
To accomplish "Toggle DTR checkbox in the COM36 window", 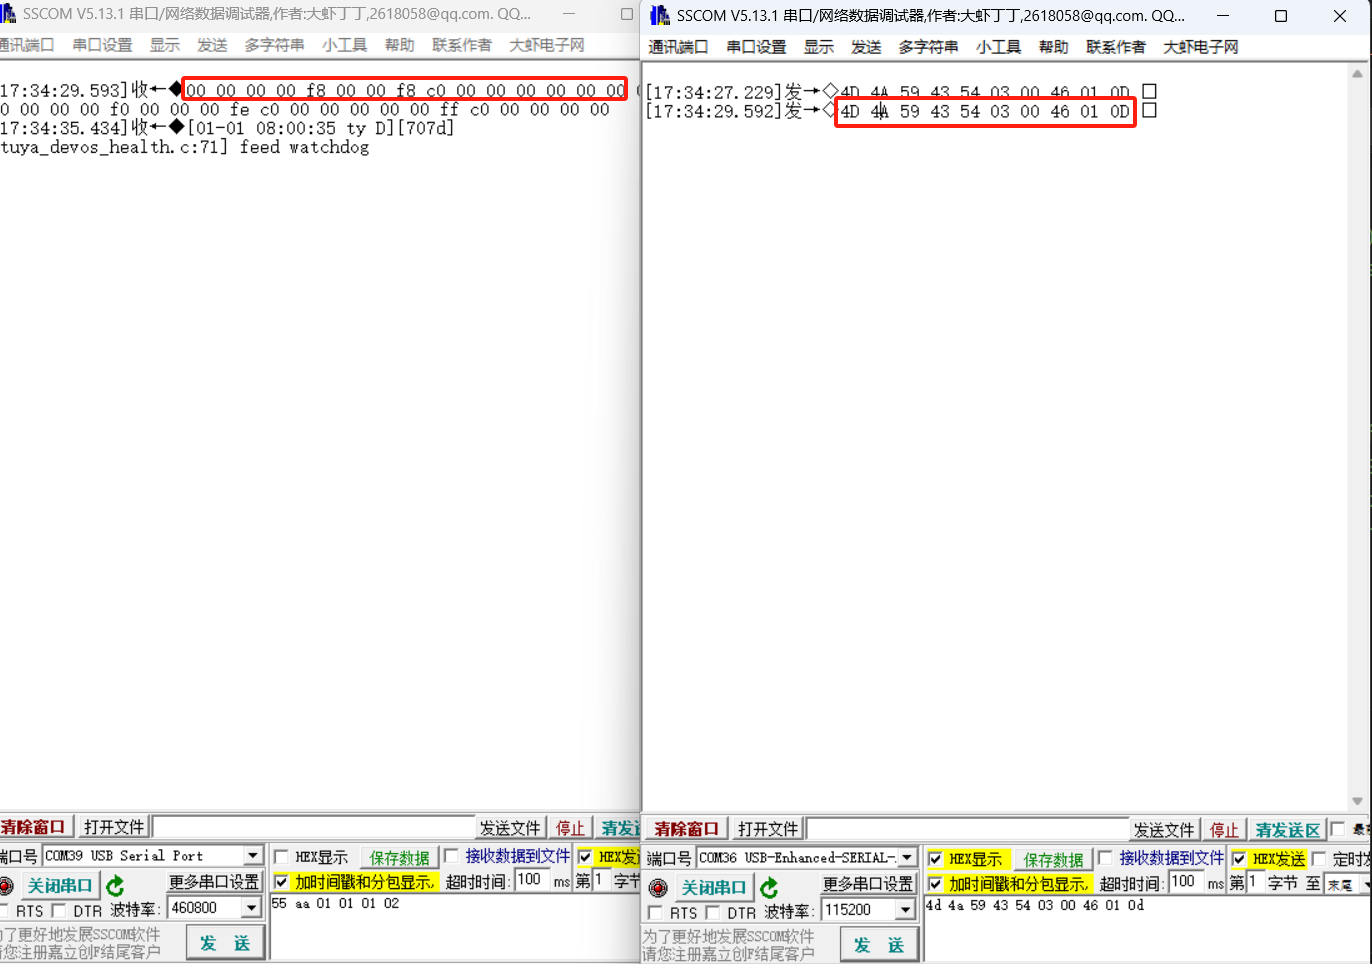I will click(712, 913).
